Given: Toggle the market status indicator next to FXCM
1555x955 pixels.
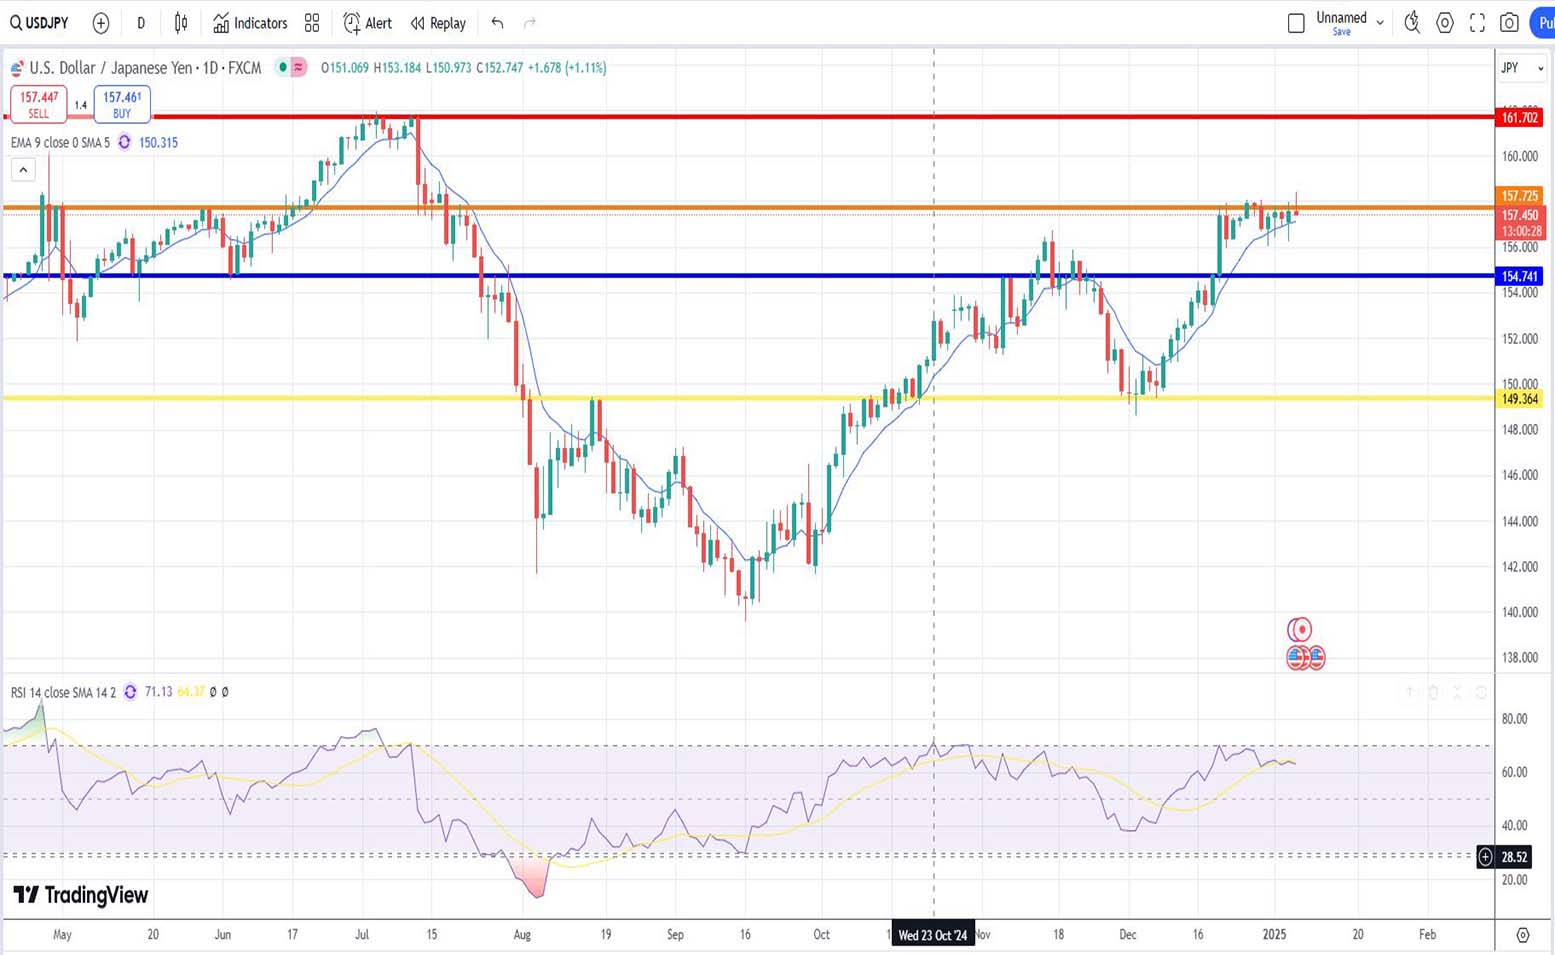Looking at the screenshot, I should tap(284, 67).
